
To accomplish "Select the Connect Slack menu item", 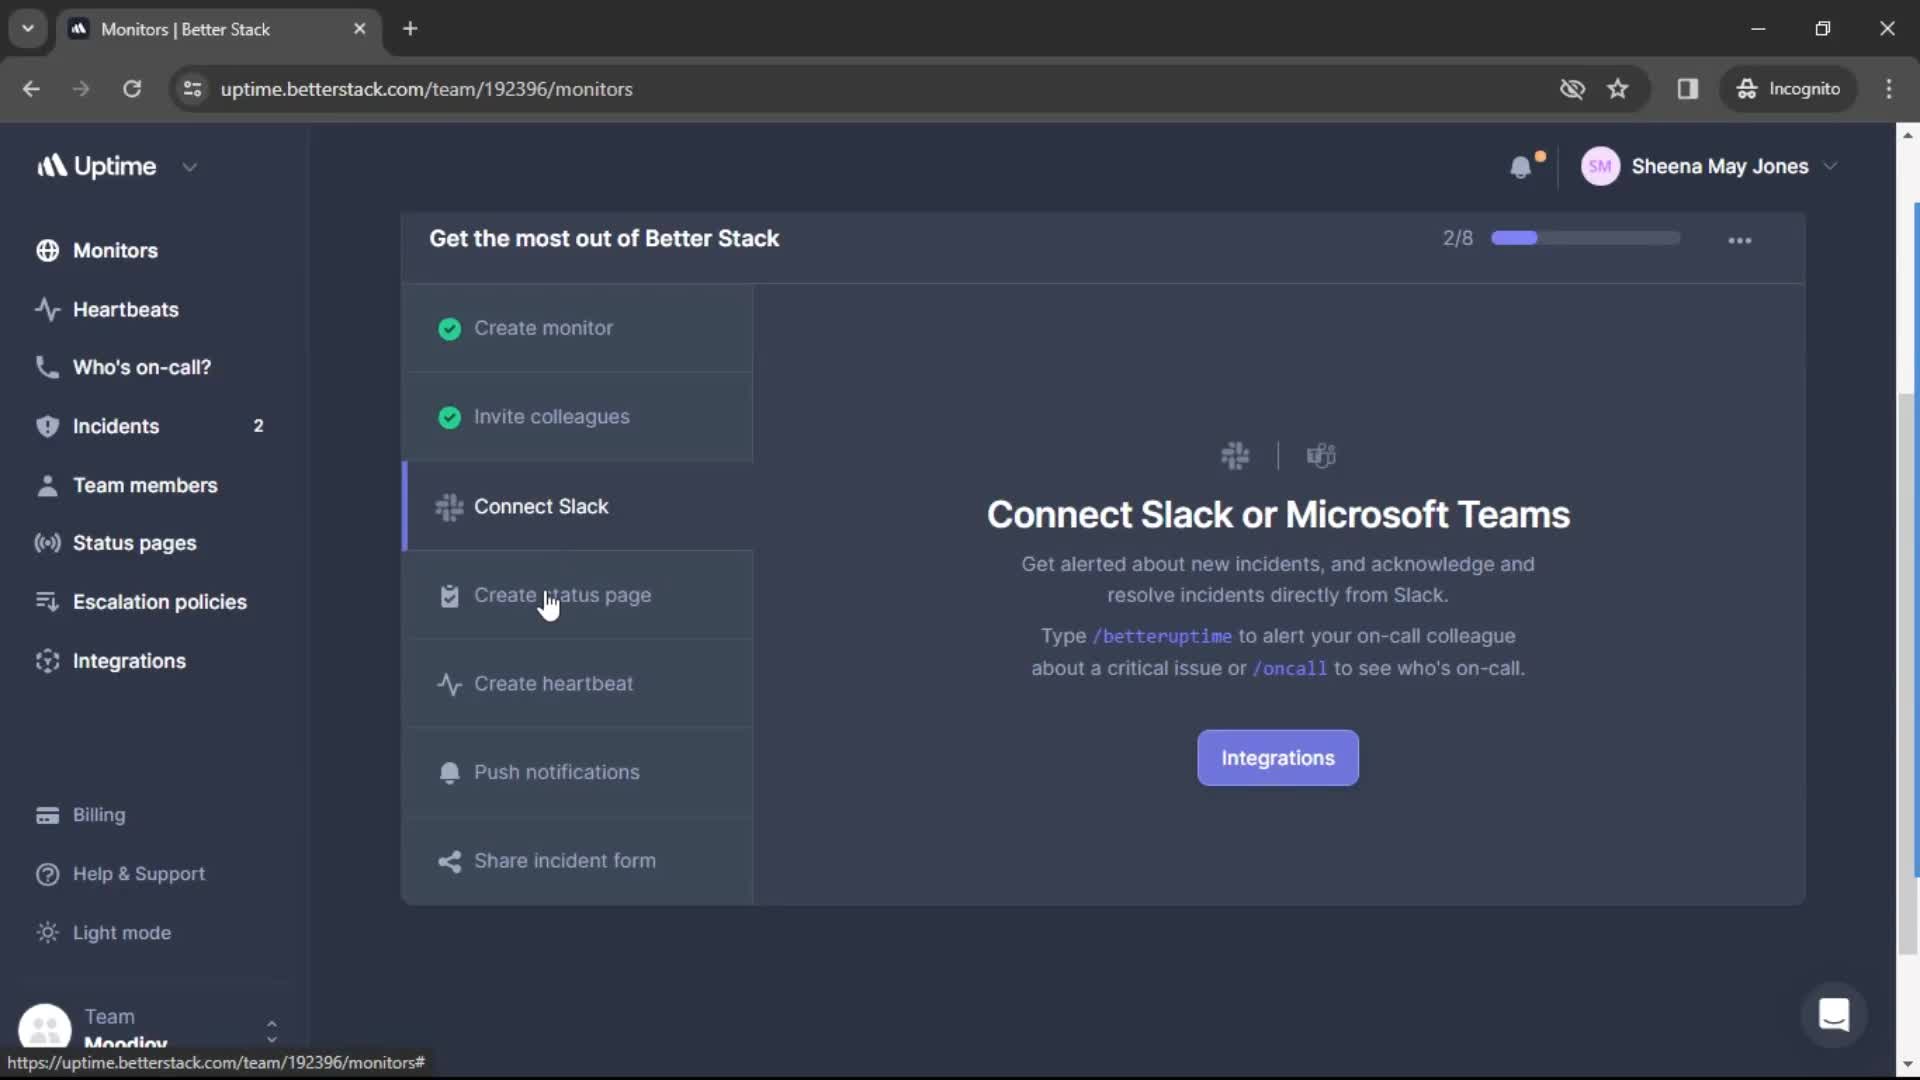I will coord(541,506).
